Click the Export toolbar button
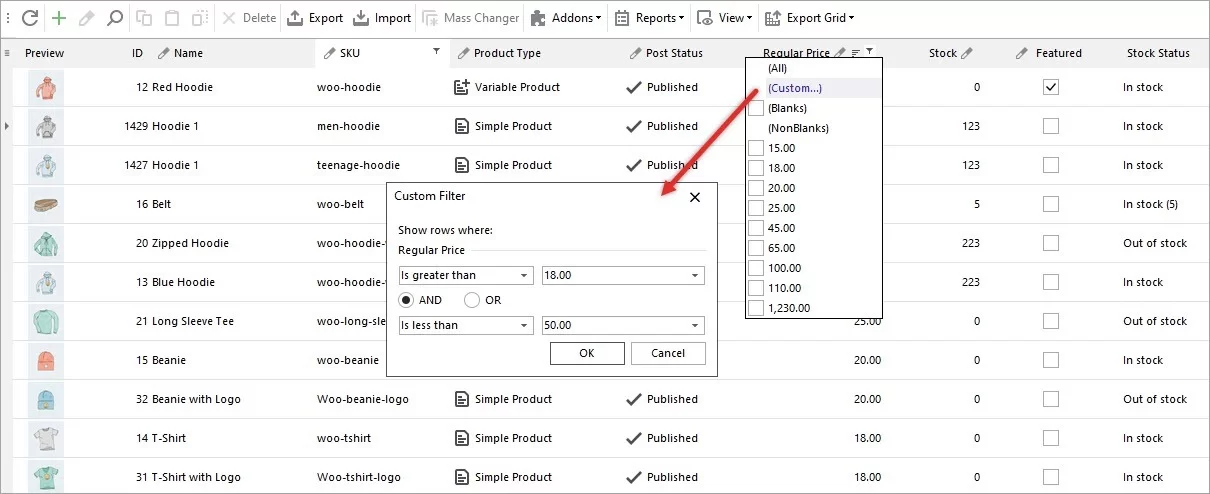Image resolution: width=1210 pixels, height=494 pixels. [x=315, y=18]
